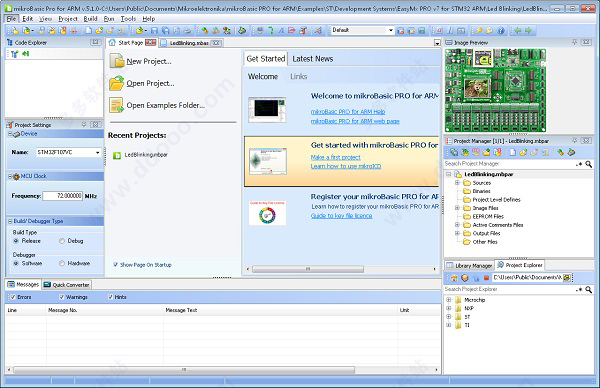
Task: Open the Tools menu
Action: click(128, 18)
